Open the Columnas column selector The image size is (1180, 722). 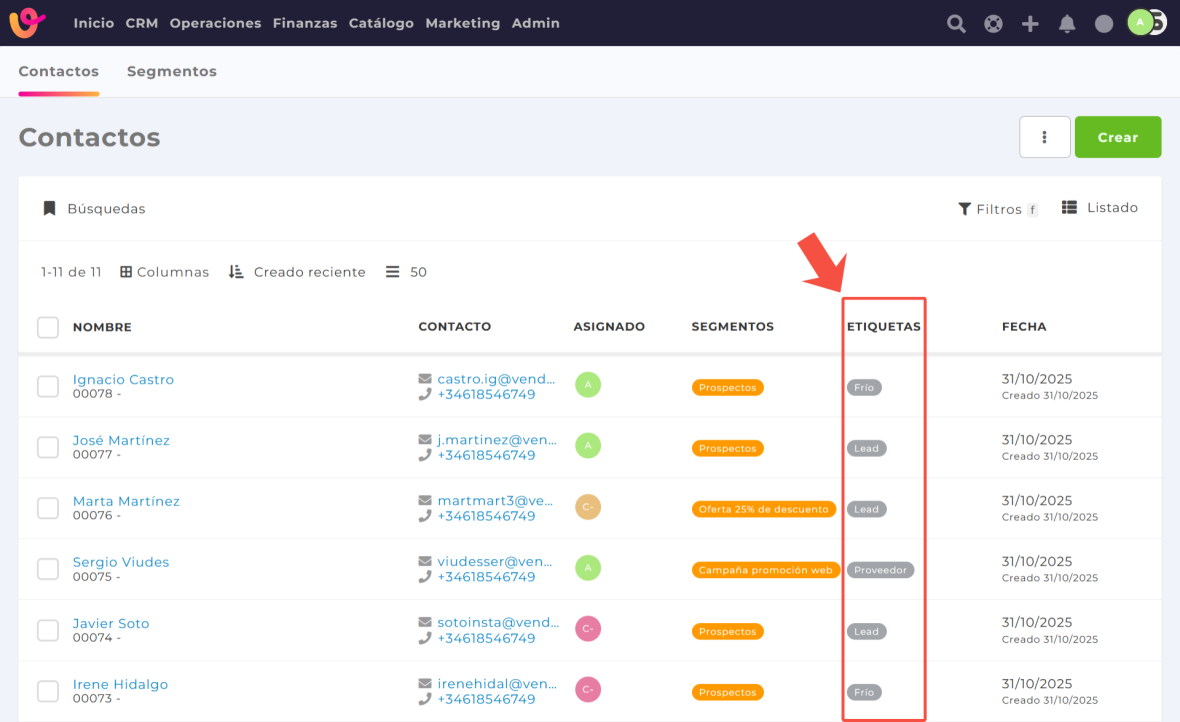[165, 272]
